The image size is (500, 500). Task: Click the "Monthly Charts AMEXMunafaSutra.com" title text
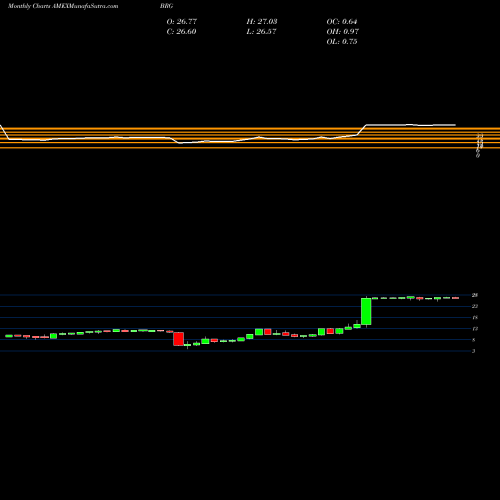tap(63, 6)
